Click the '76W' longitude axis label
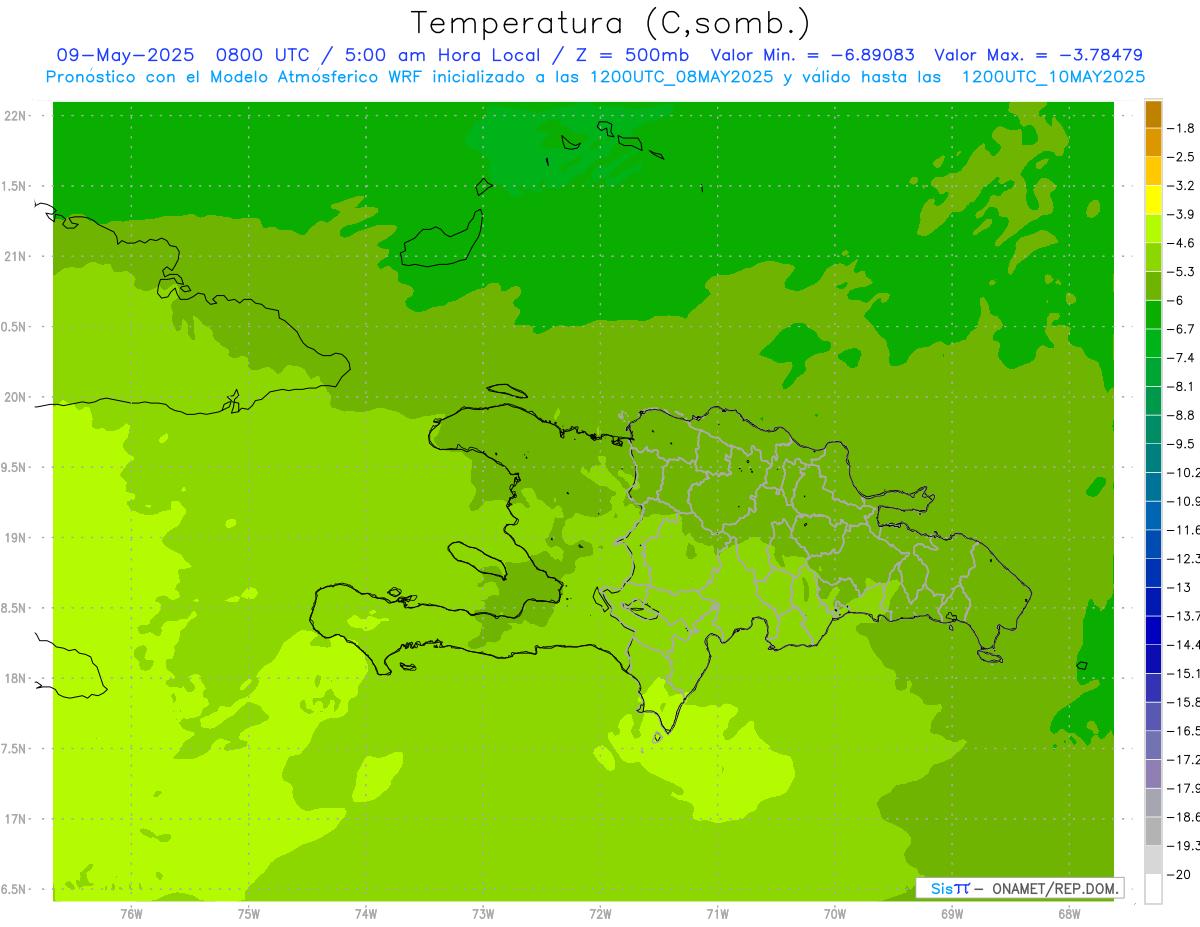Image resolution: width=1200 pixels, height=927 pixels. 131,914
